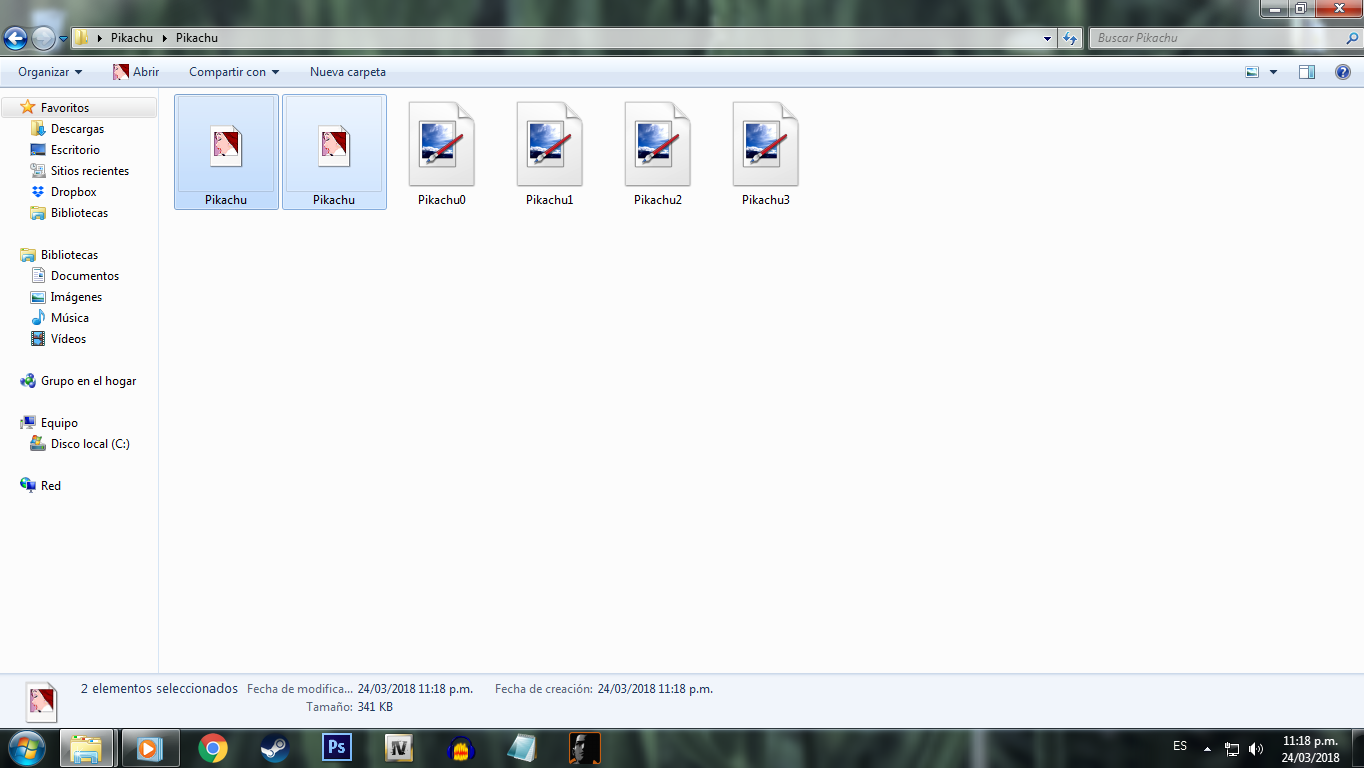The image size is (1364, 768).
Task: Click the change view icon
Action: (x=1252, y=72)
